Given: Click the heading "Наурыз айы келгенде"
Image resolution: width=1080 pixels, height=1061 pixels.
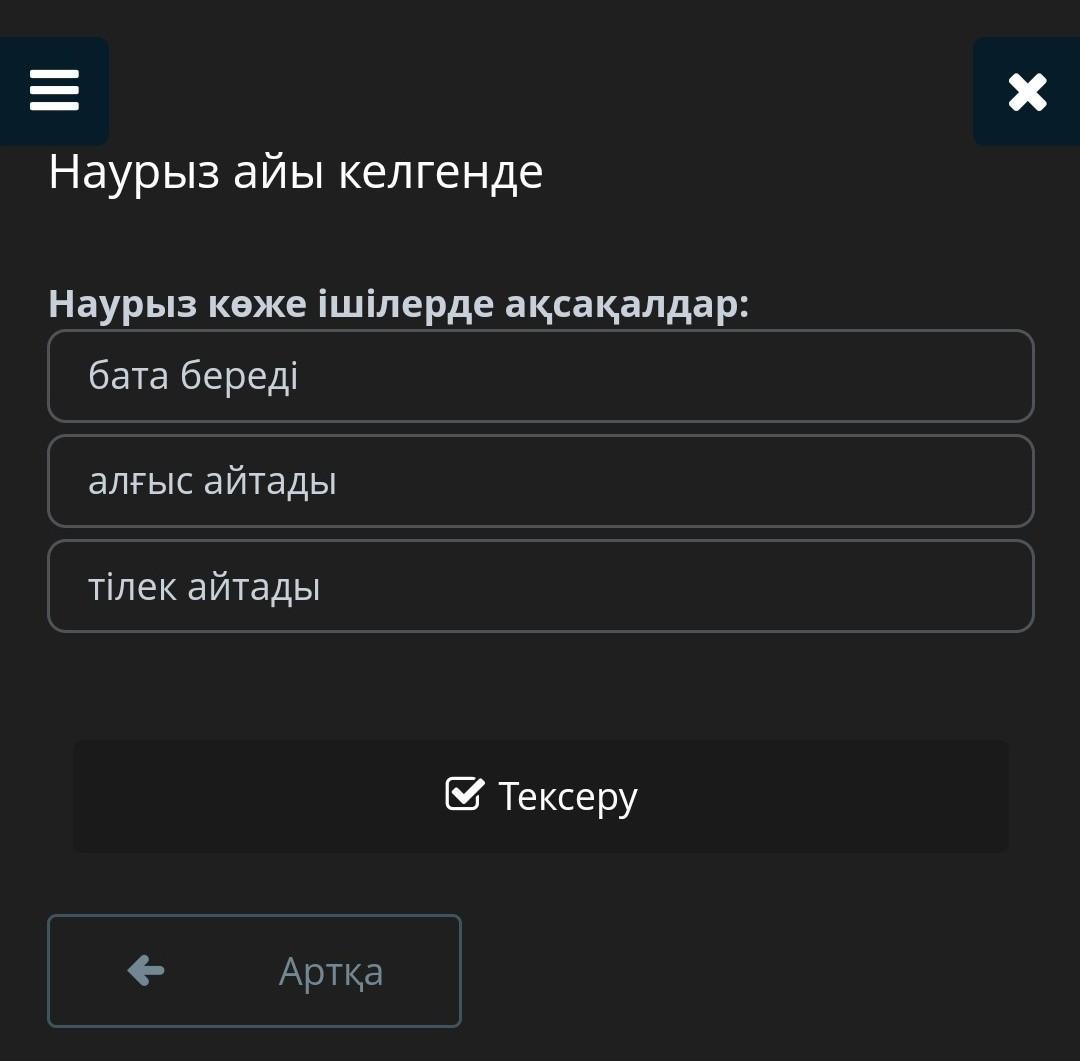Looking at the screenshot, I should tap(295, 172).
